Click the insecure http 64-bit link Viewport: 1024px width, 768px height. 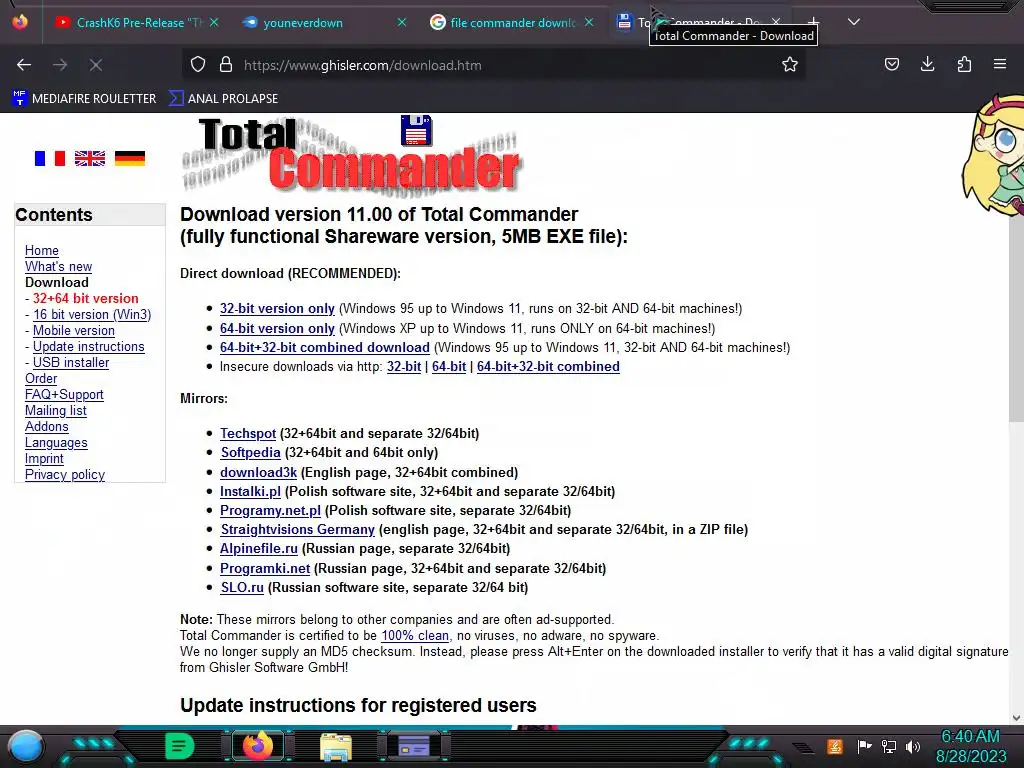point(449,366)
